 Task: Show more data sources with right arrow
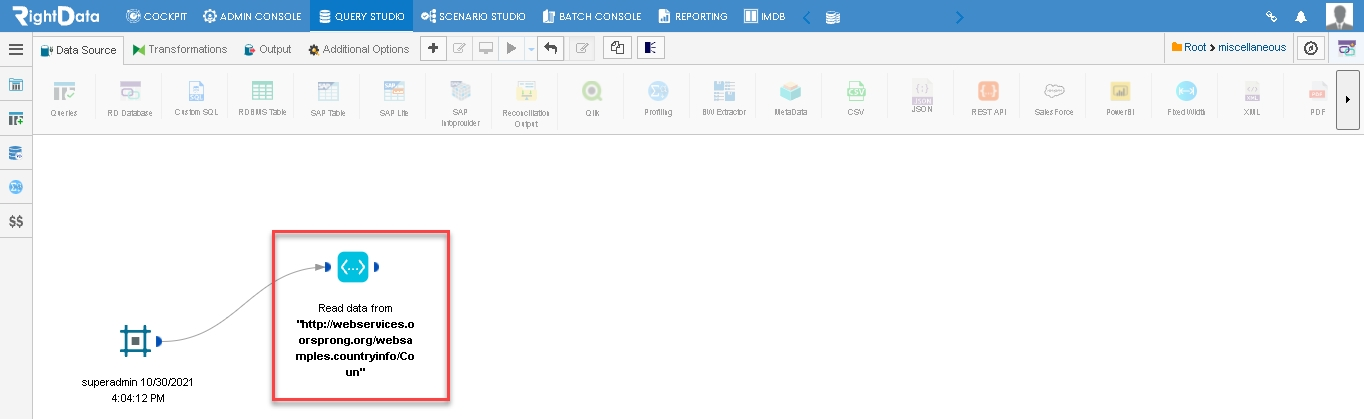(x=1348, y=100)
